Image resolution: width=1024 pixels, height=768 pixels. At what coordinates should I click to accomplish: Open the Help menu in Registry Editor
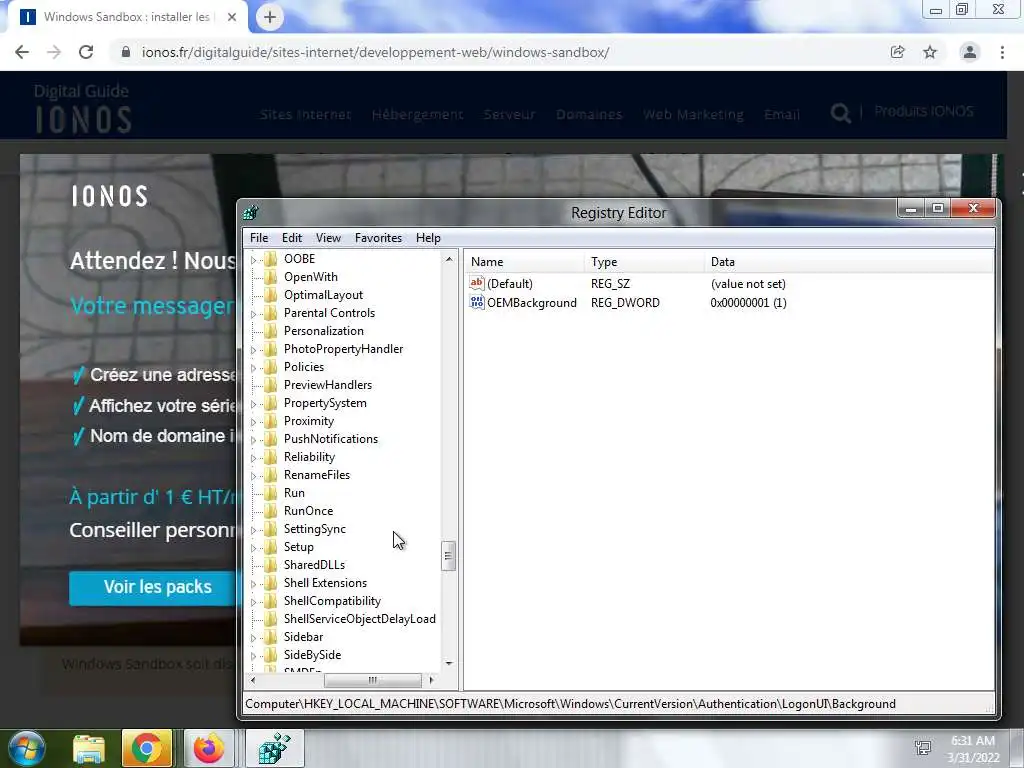coord(428,238)
